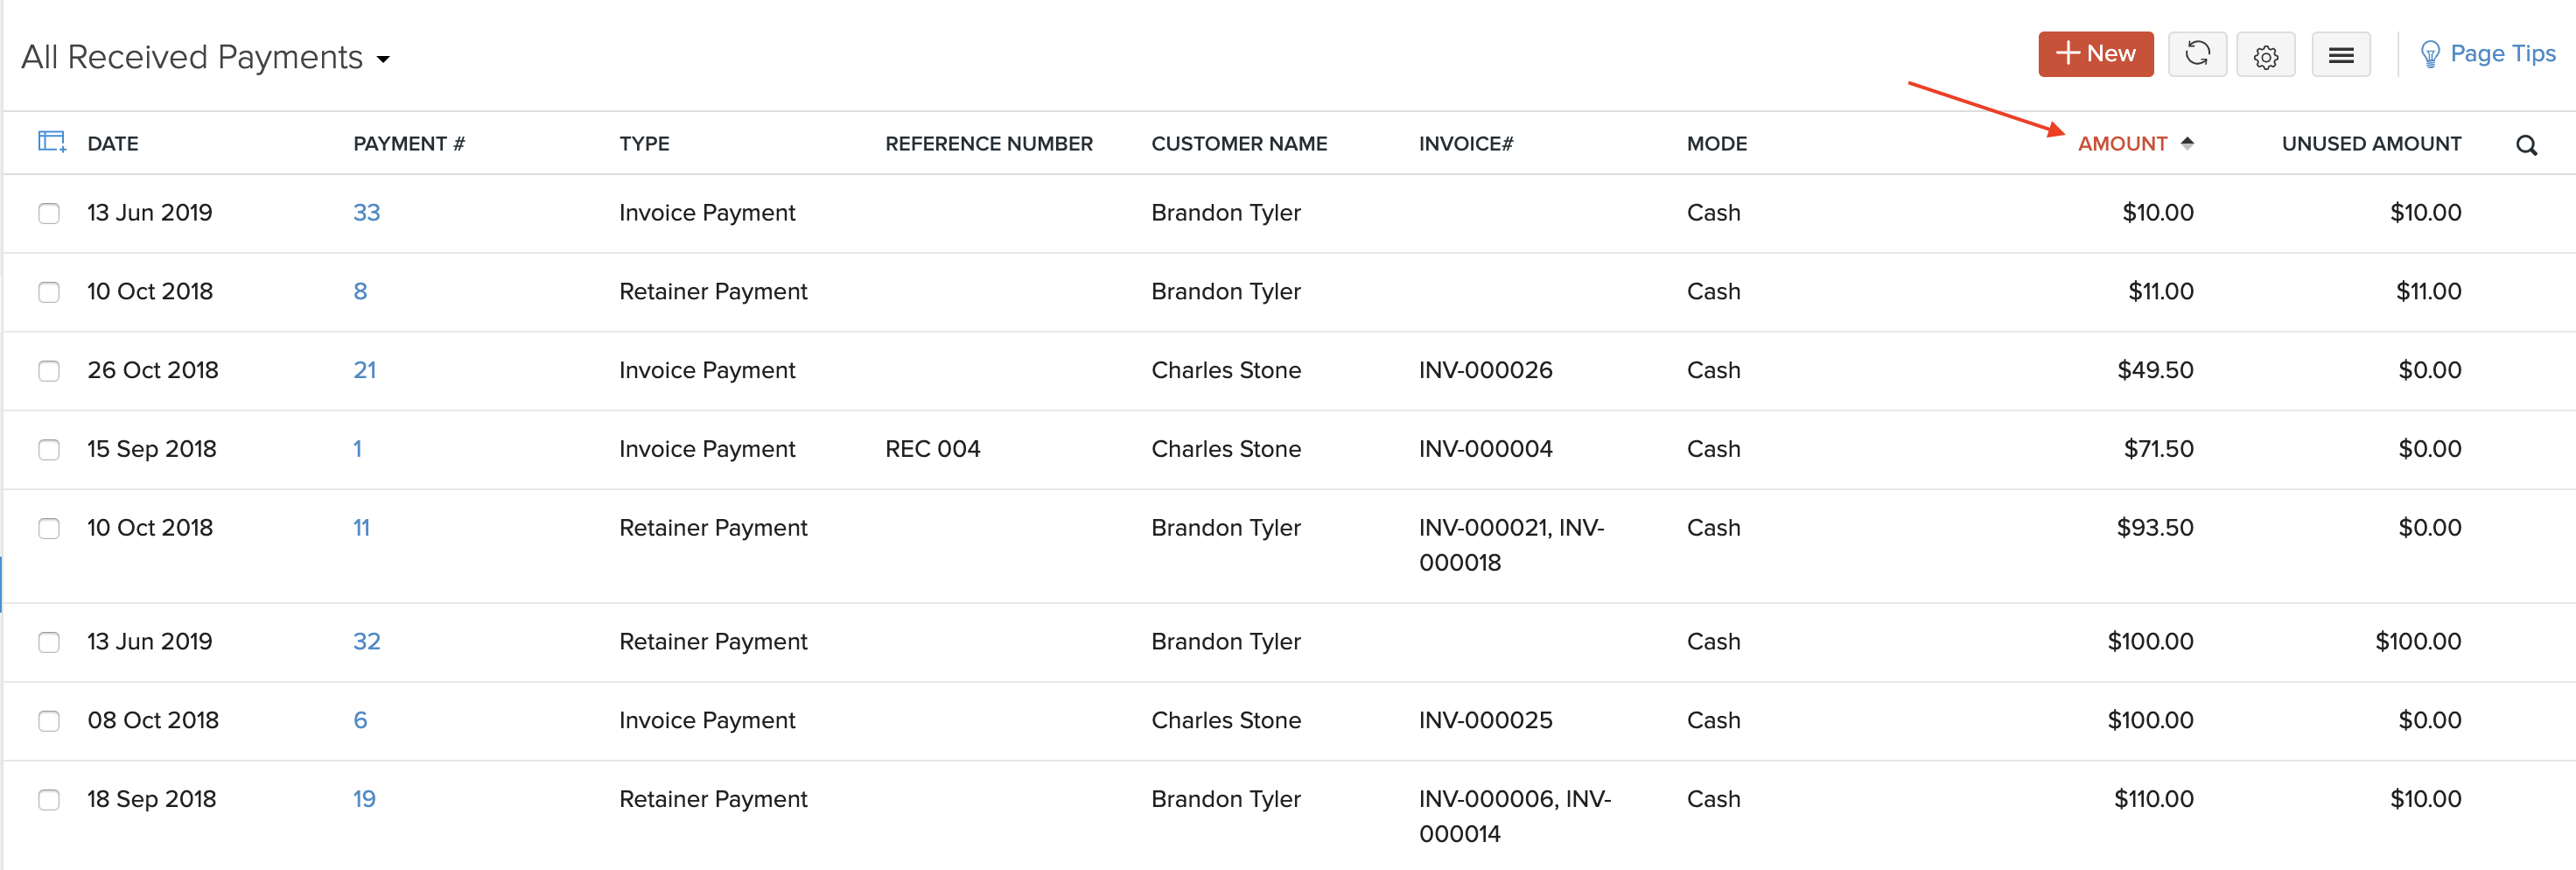Refresh the received payments list

[2197, 54]
